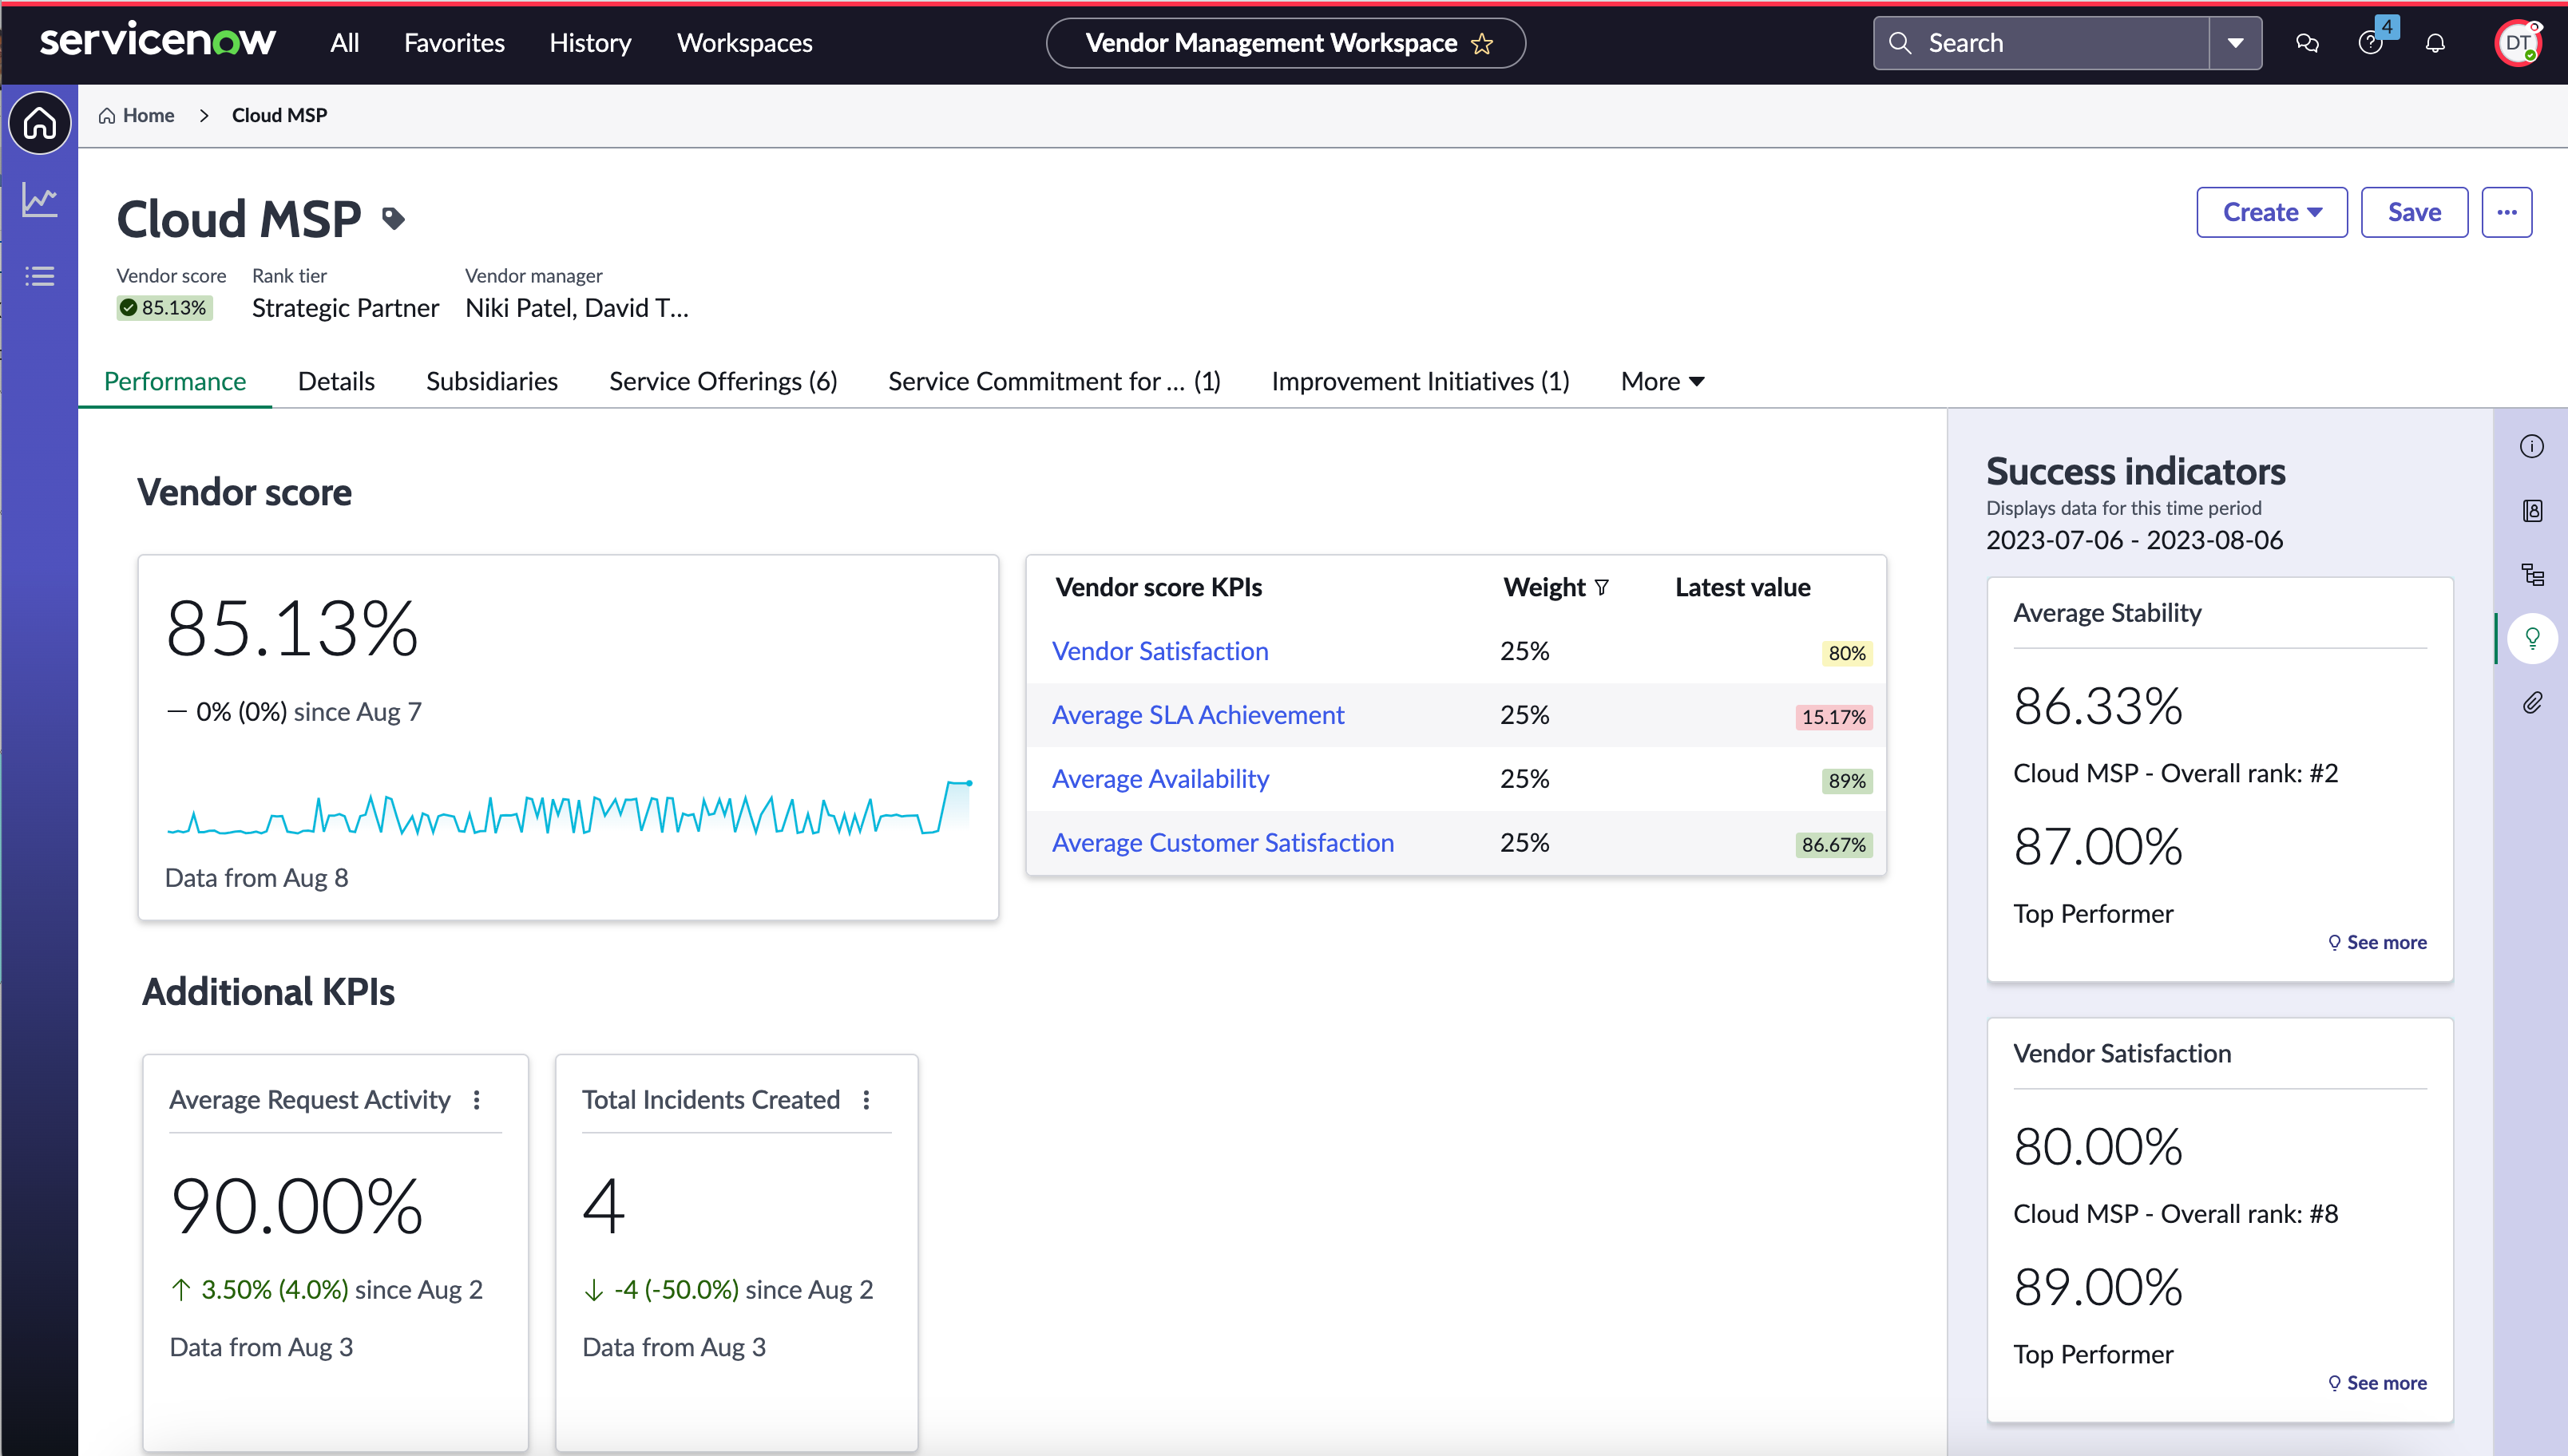The height and width of the screenshot is (1456, 2568).
Task: Click 'Cloud MSP - Overall rank: #8' text
Action: coord(2175,1214)
